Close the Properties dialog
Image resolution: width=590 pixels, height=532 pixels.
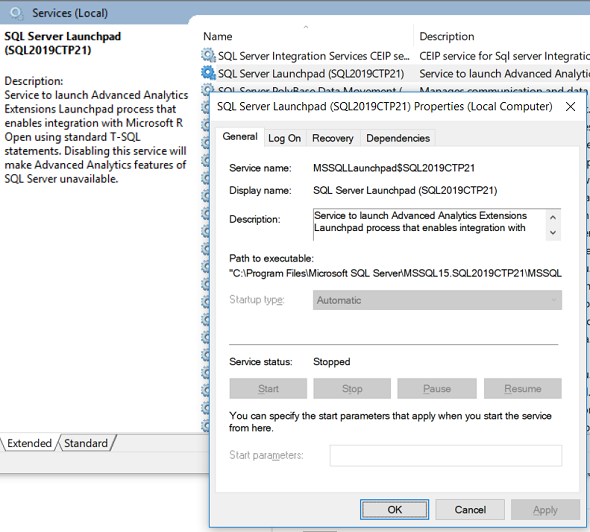[x=570, y=106]
